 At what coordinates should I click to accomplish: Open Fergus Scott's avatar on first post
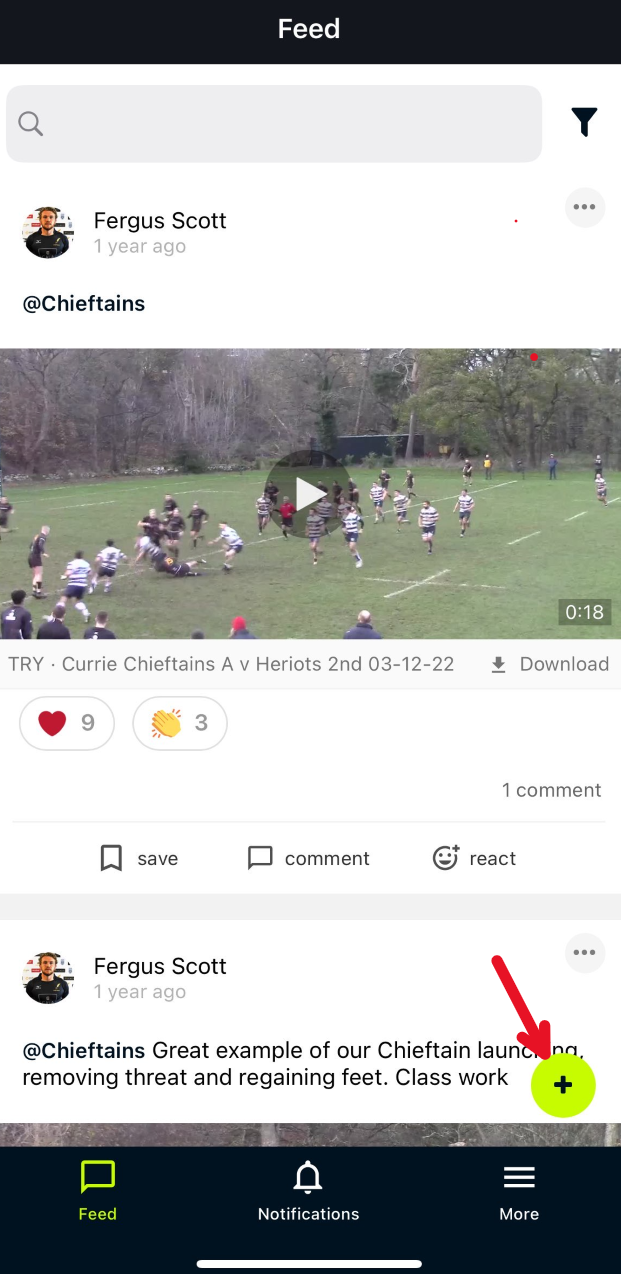click(48, 232)
